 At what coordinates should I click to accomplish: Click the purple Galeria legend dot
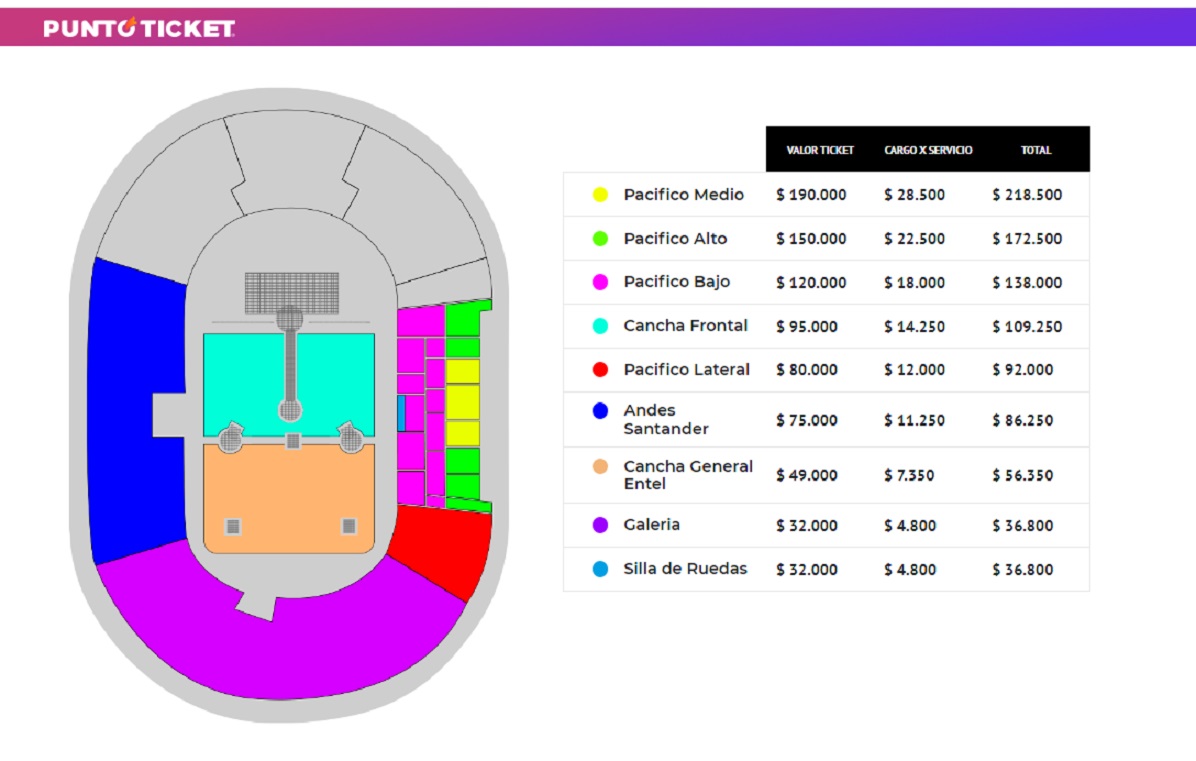(x=600, y=525)
